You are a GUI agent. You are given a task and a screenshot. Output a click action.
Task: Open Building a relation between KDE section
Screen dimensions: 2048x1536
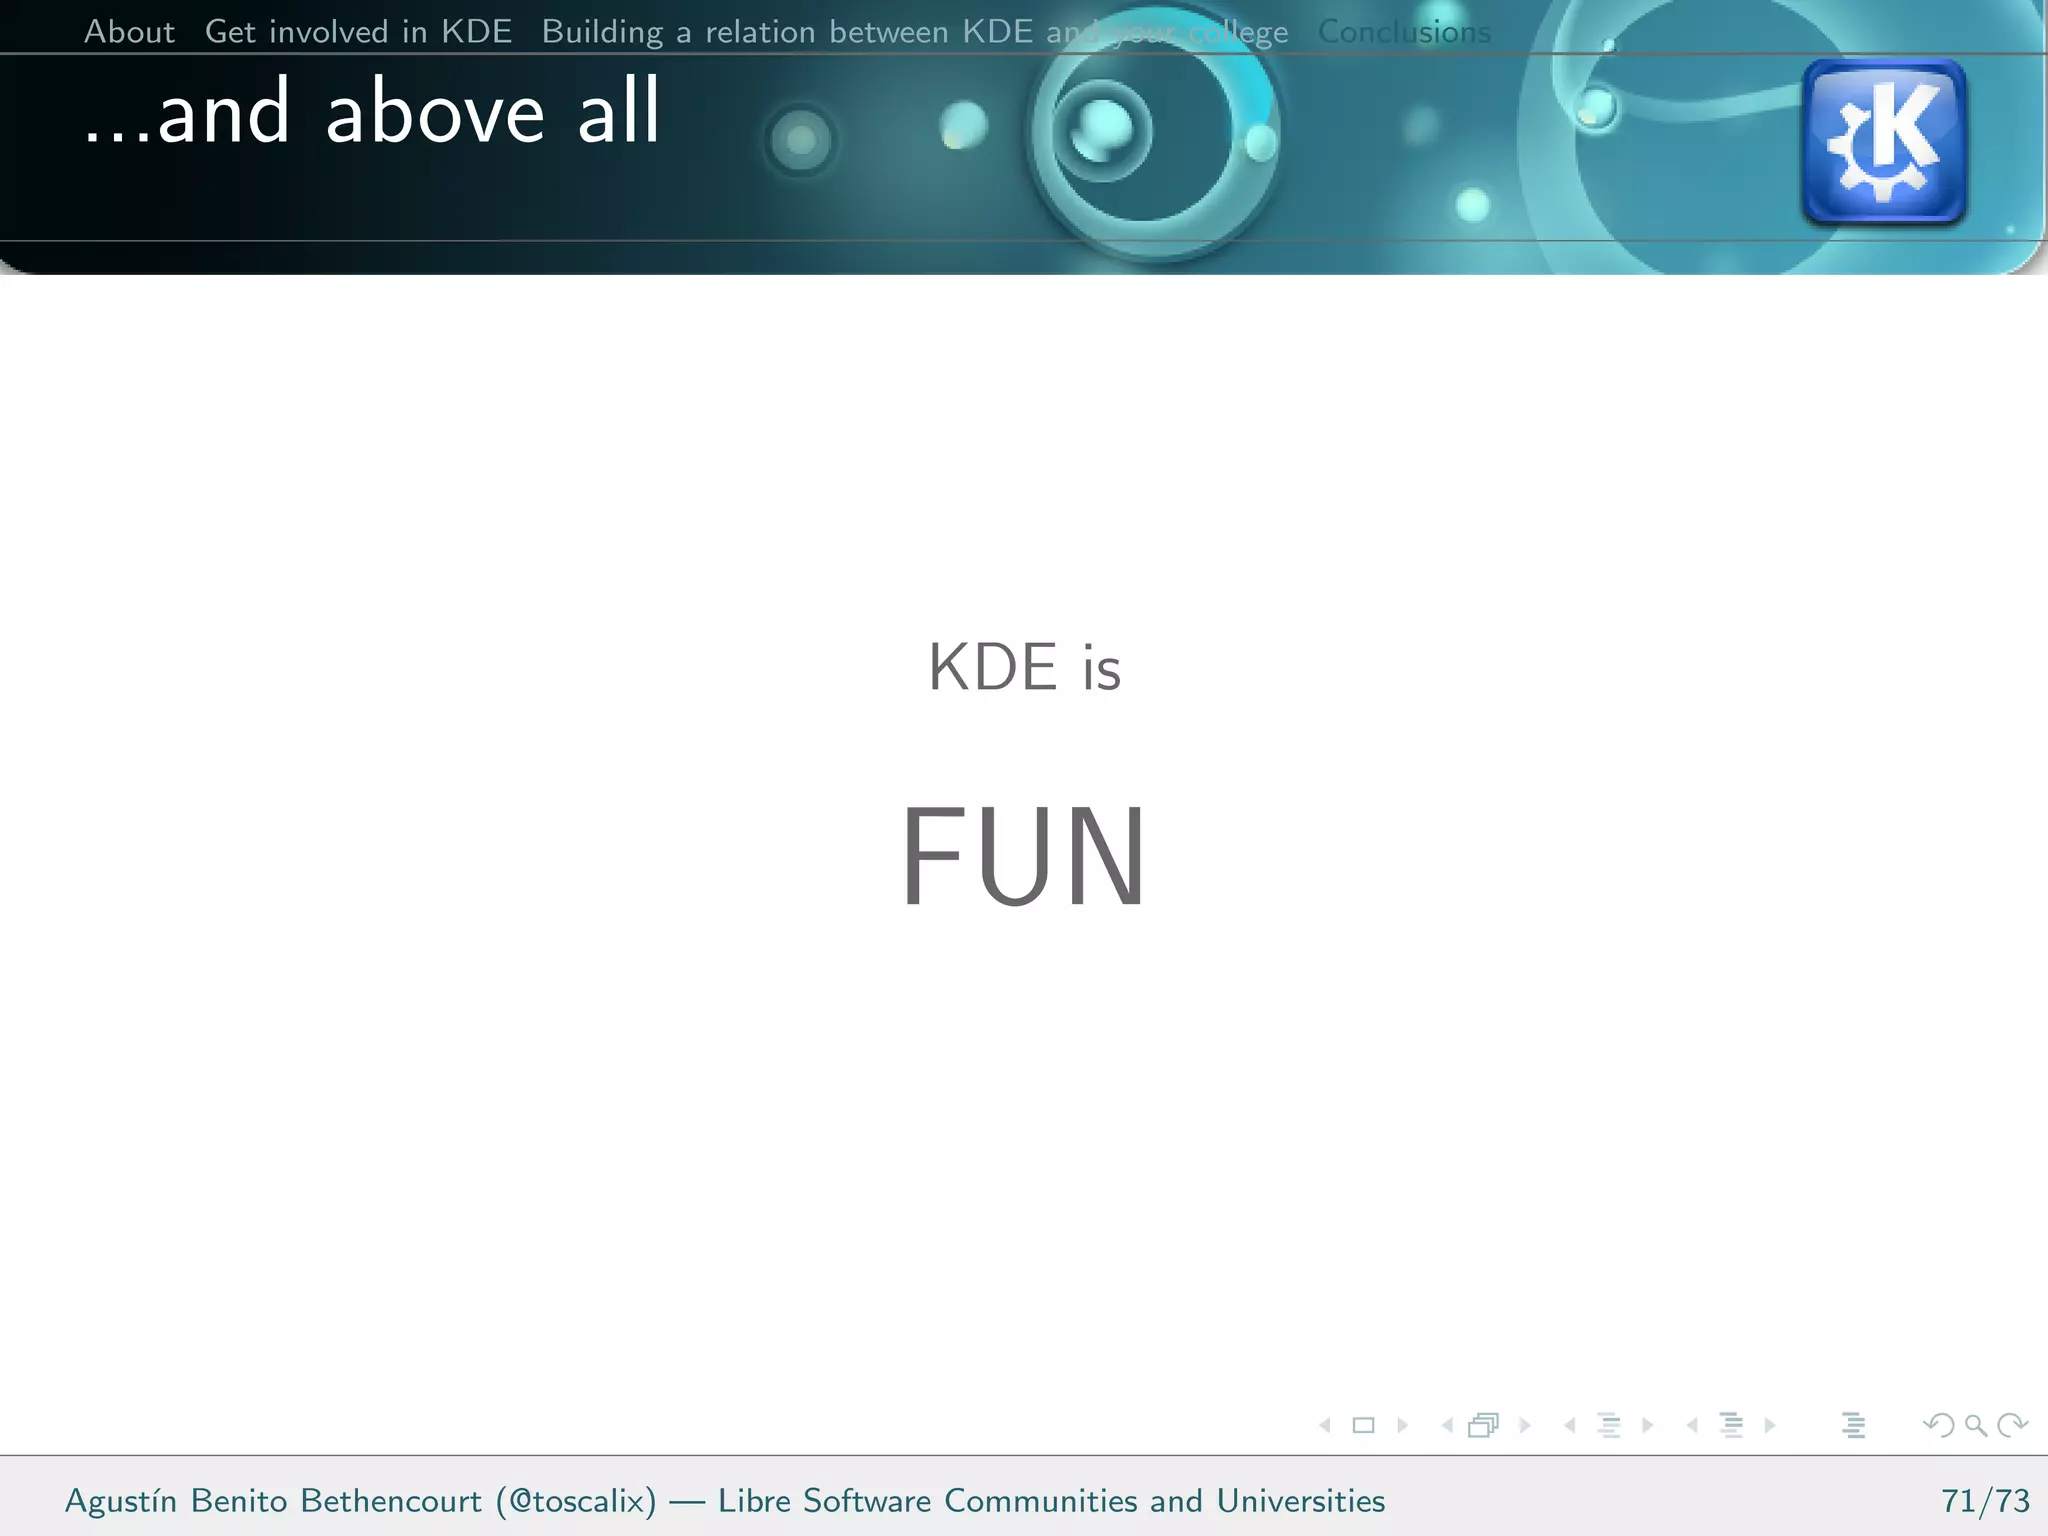point(915,32)
